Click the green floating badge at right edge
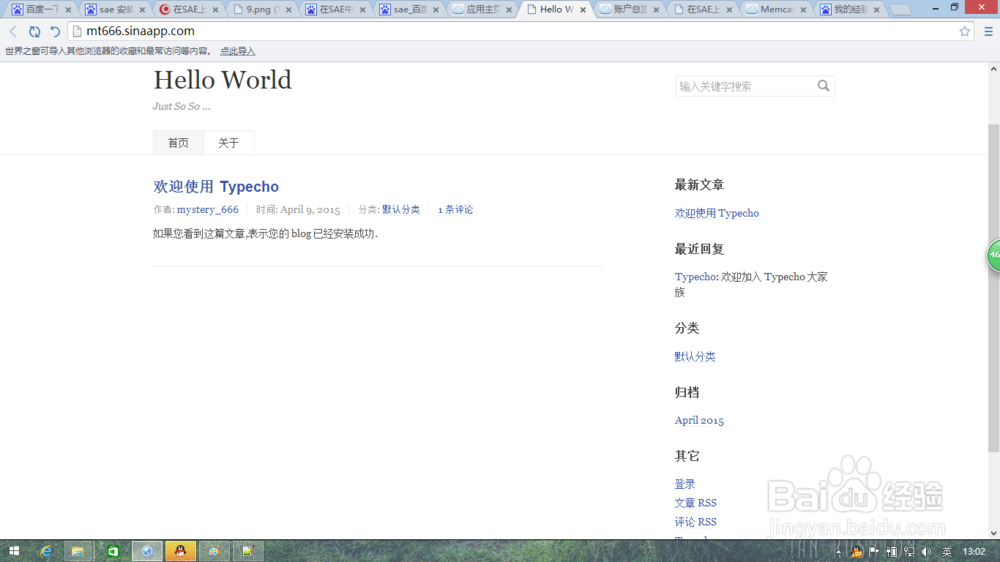 (x=994, y=255)
